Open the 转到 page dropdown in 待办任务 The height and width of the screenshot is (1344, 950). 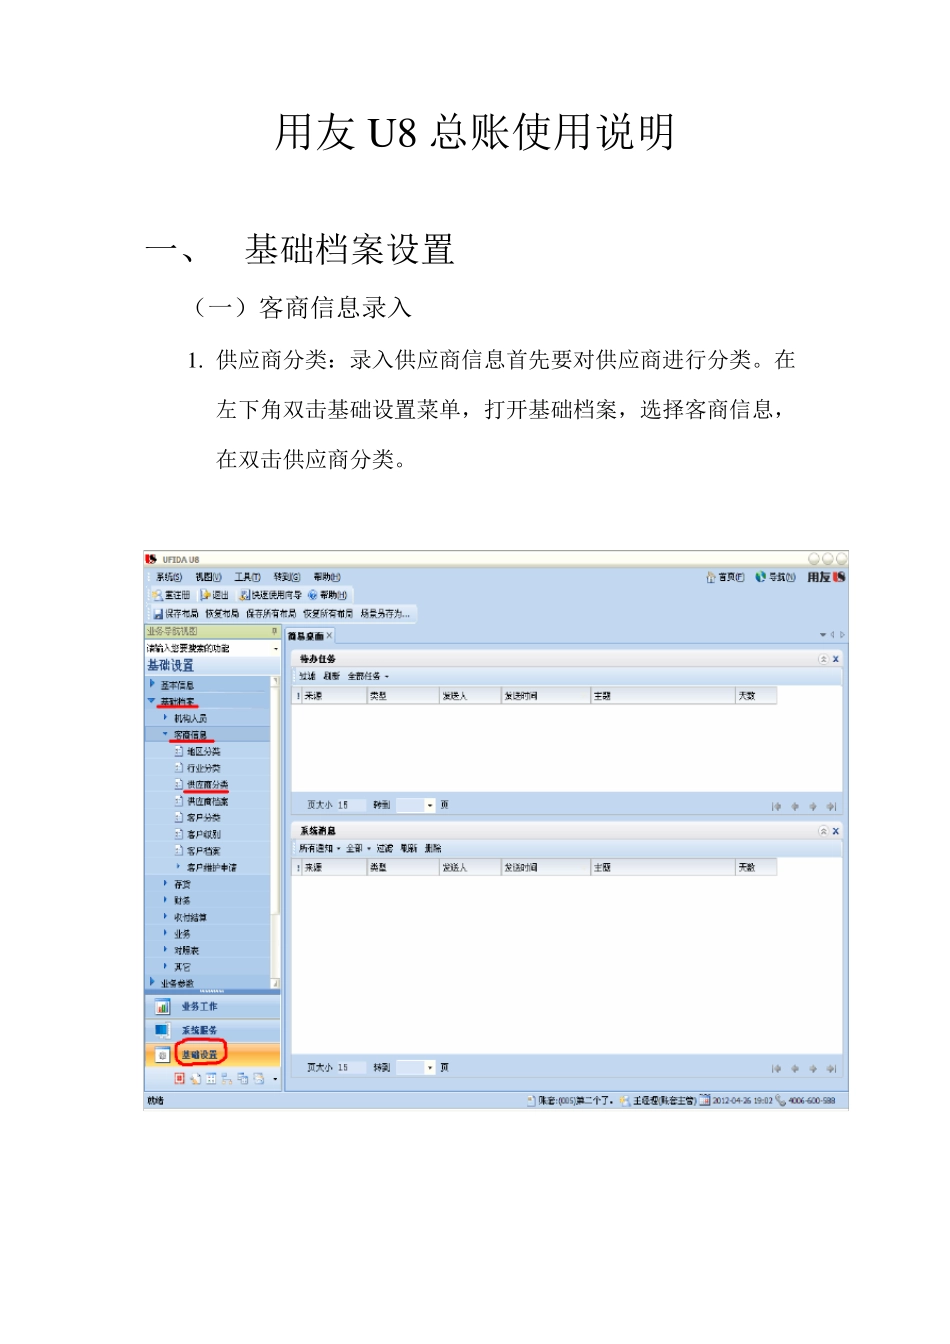click(x=431, y=805)
